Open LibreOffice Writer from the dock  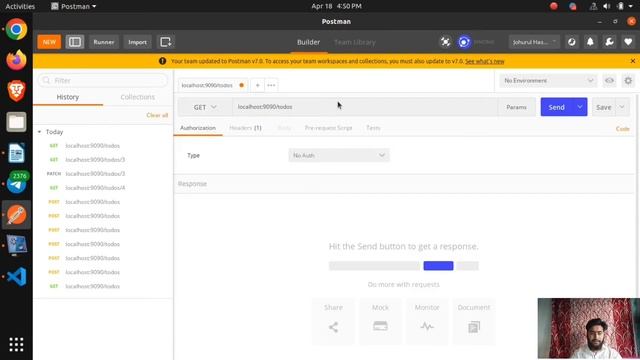point(16,153)
